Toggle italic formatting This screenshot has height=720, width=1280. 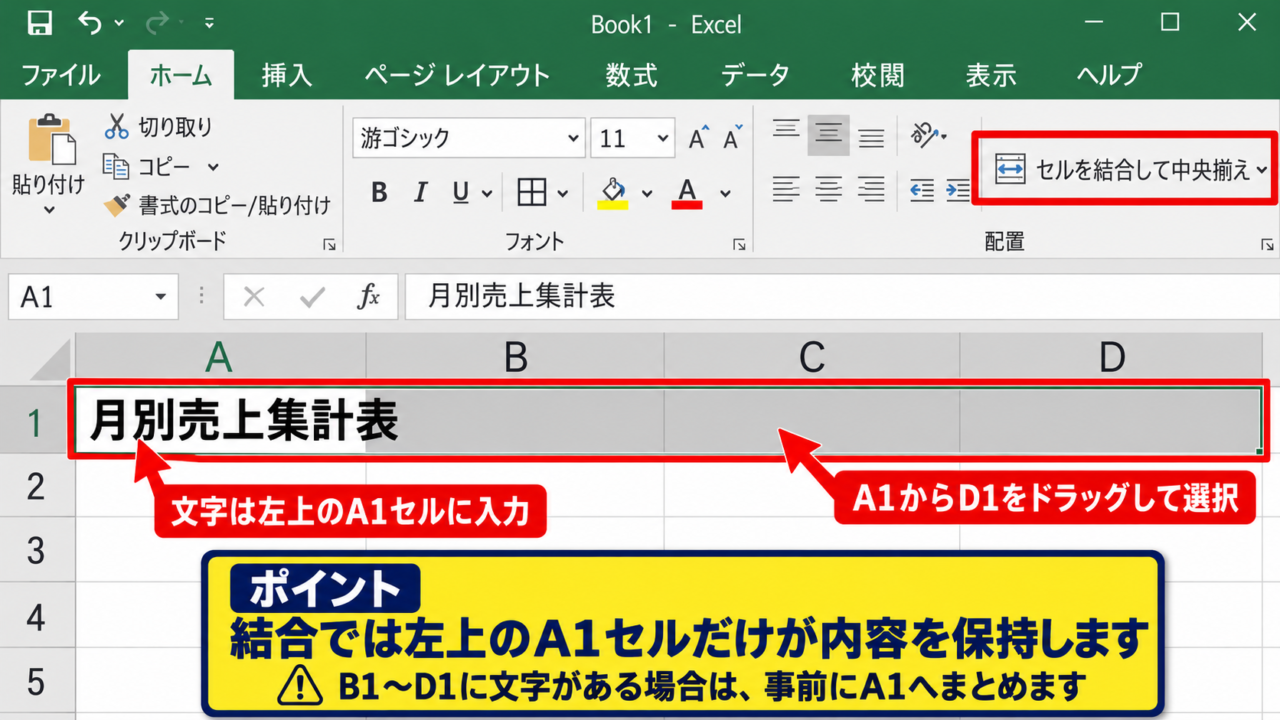[x=421, y=192]
